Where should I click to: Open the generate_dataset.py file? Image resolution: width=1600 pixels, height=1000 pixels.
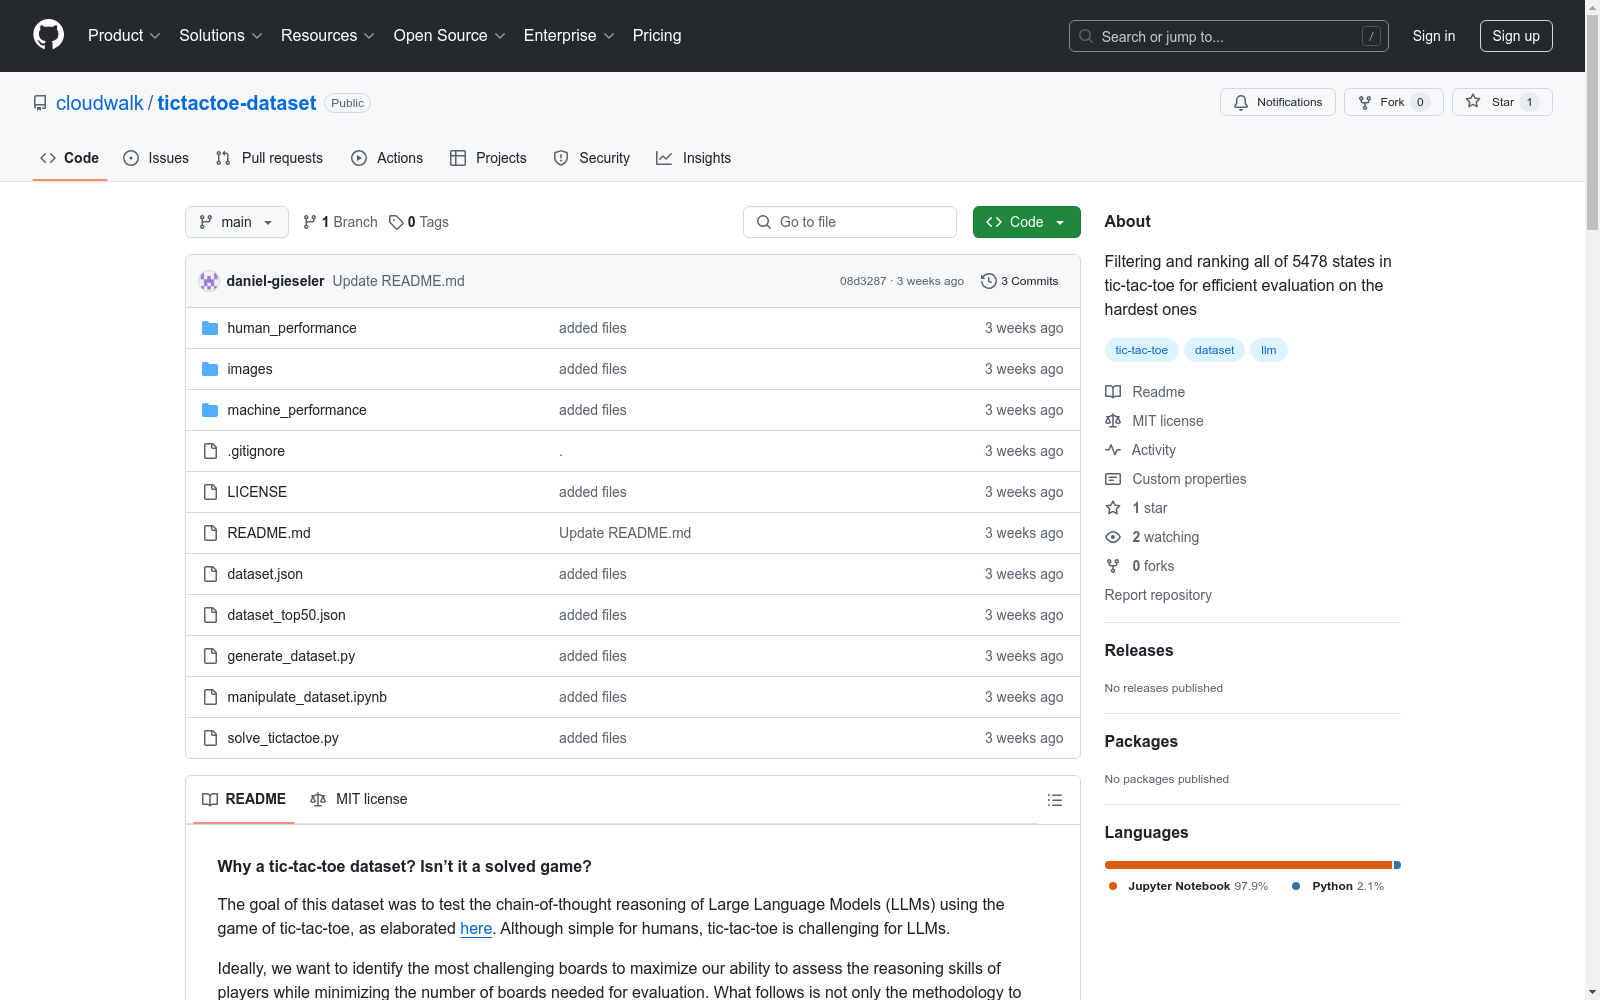(291, 656)
